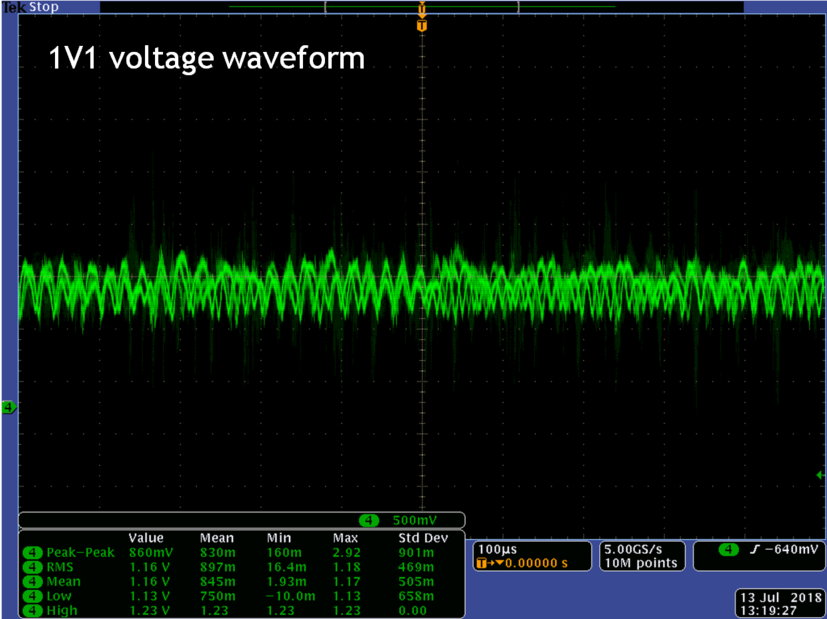The width and height of the screenshot is (827, 619).
Task: Click the 13 Jul 2018 date readout
Action: tap(781, 597)
